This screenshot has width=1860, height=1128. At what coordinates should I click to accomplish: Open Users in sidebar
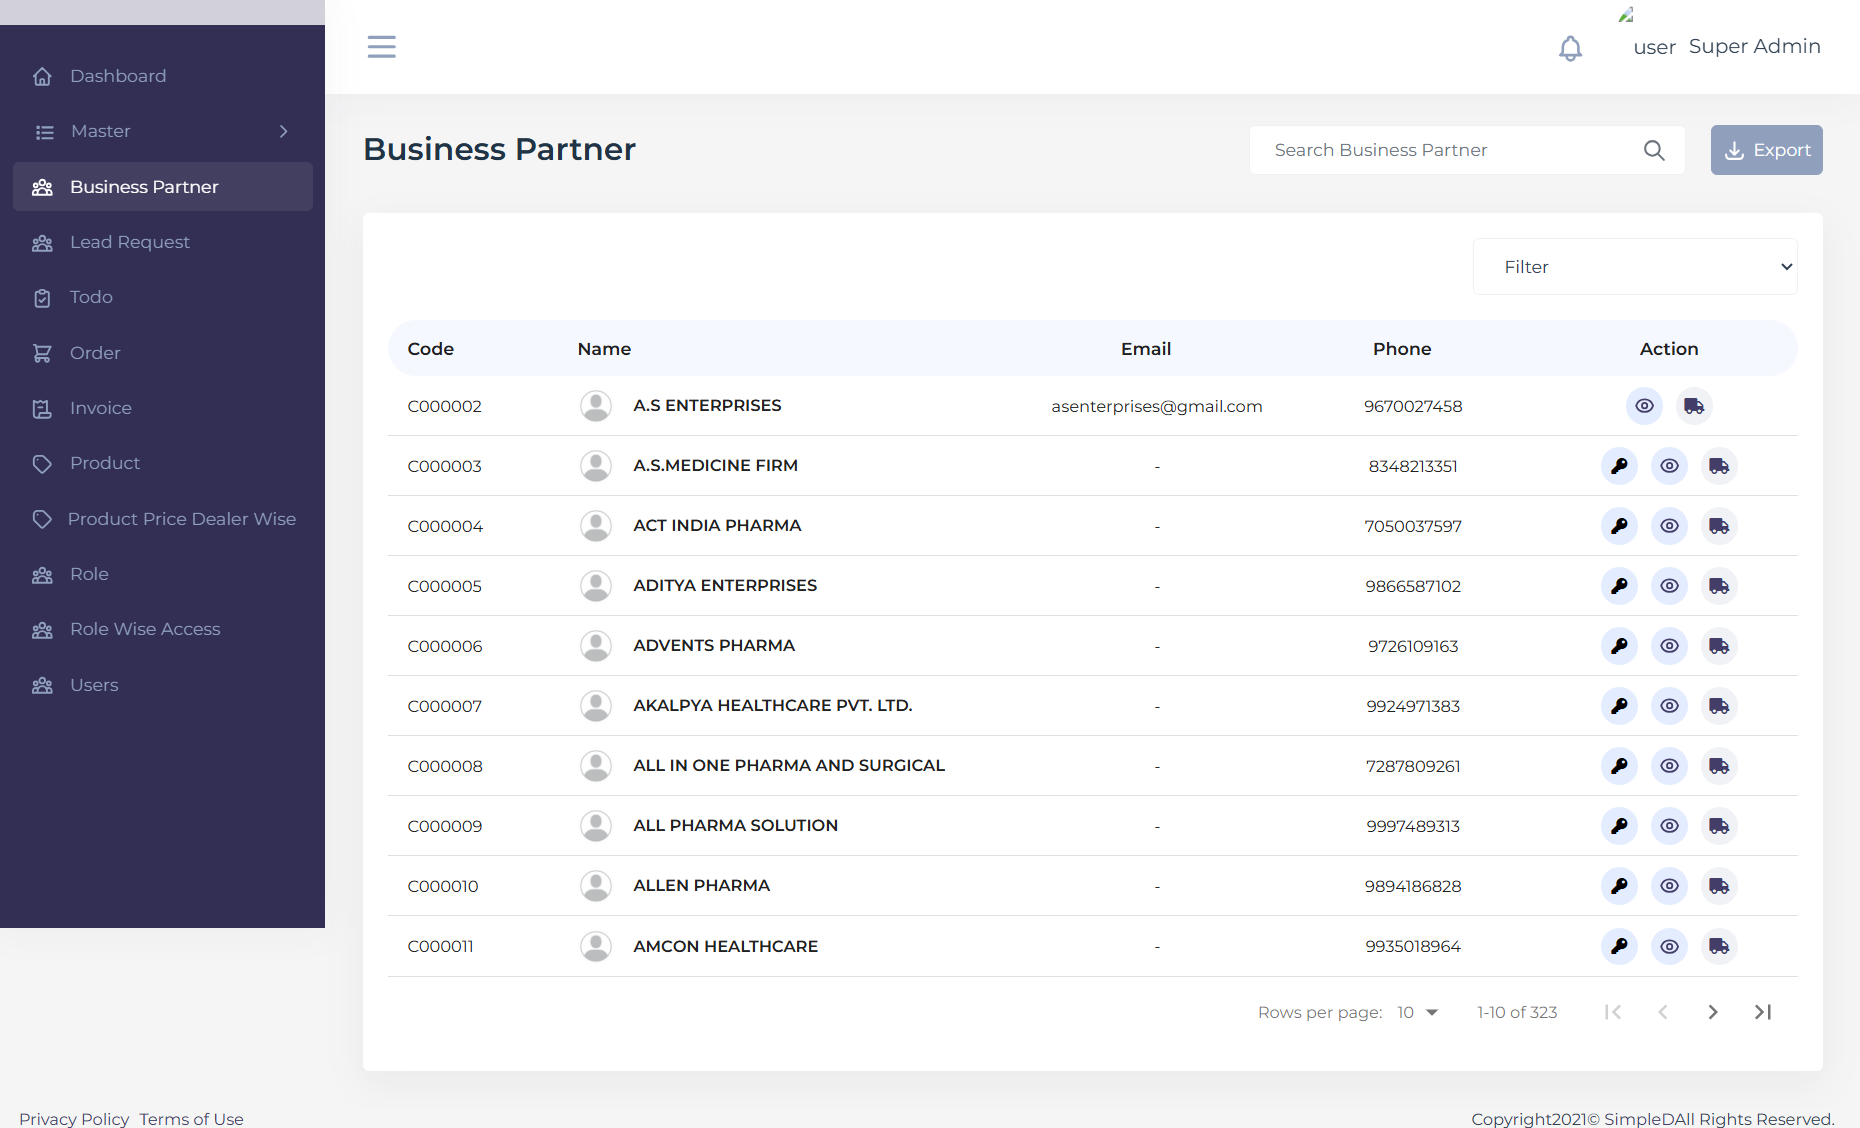(x=162, y=685)
